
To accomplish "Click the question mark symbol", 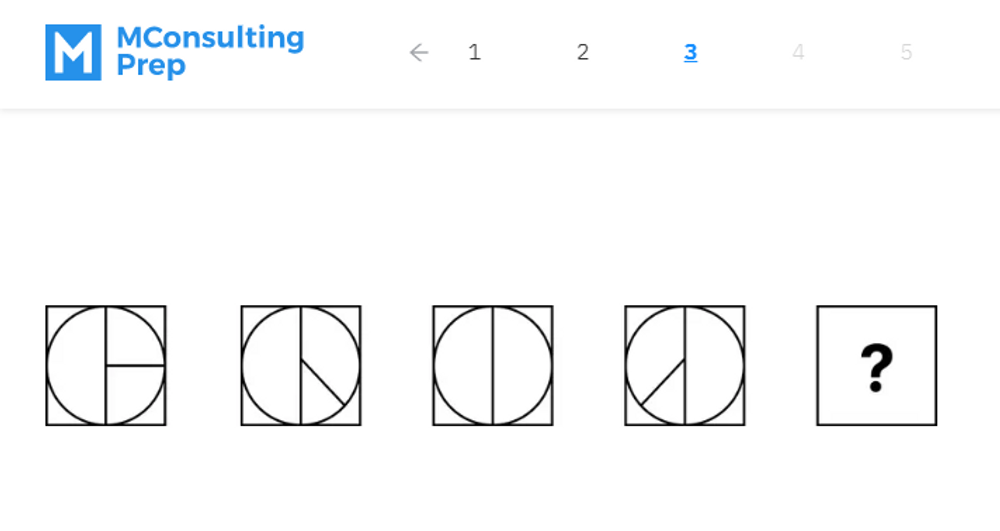I will click(x=876, y=367).
